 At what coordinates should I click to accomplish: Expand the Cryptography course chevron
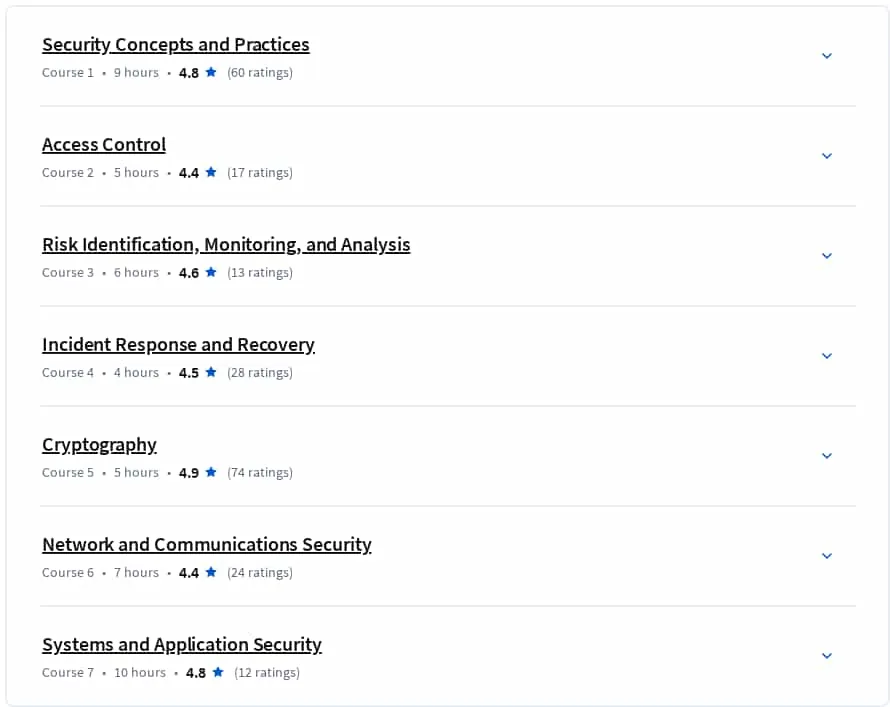pos(826,456)
